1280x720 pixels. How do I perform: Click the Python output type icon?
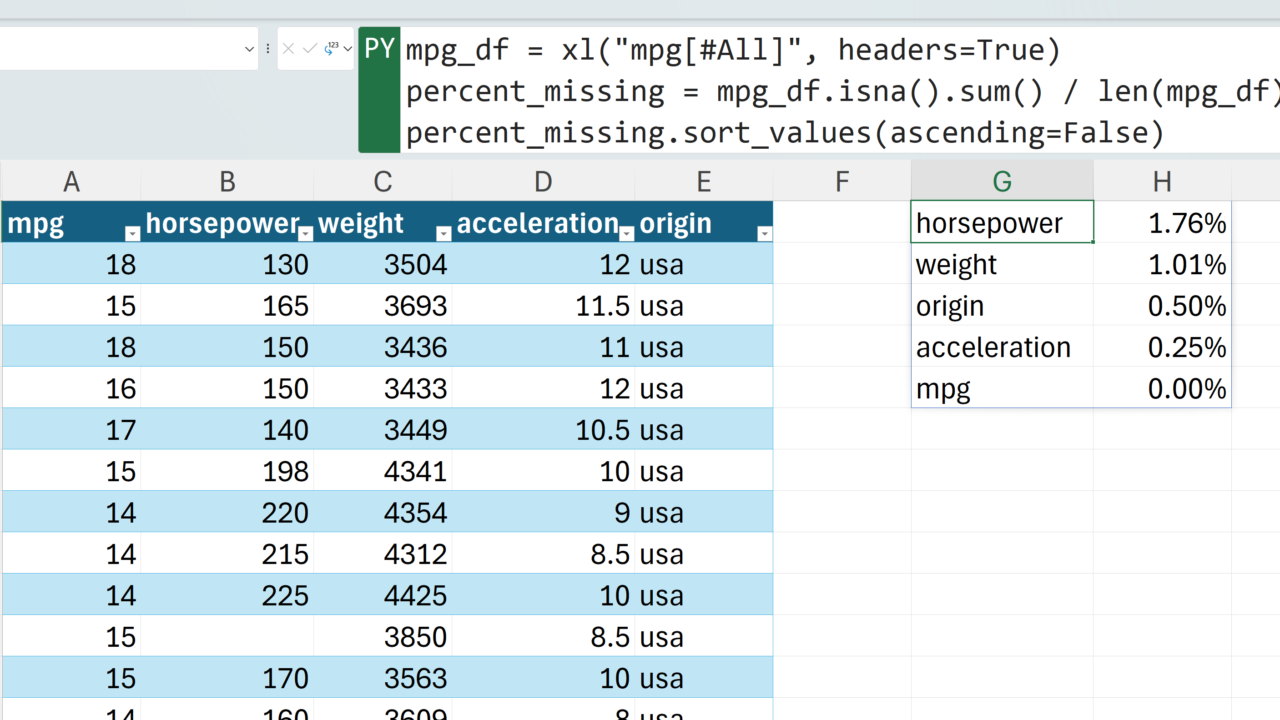331,48
